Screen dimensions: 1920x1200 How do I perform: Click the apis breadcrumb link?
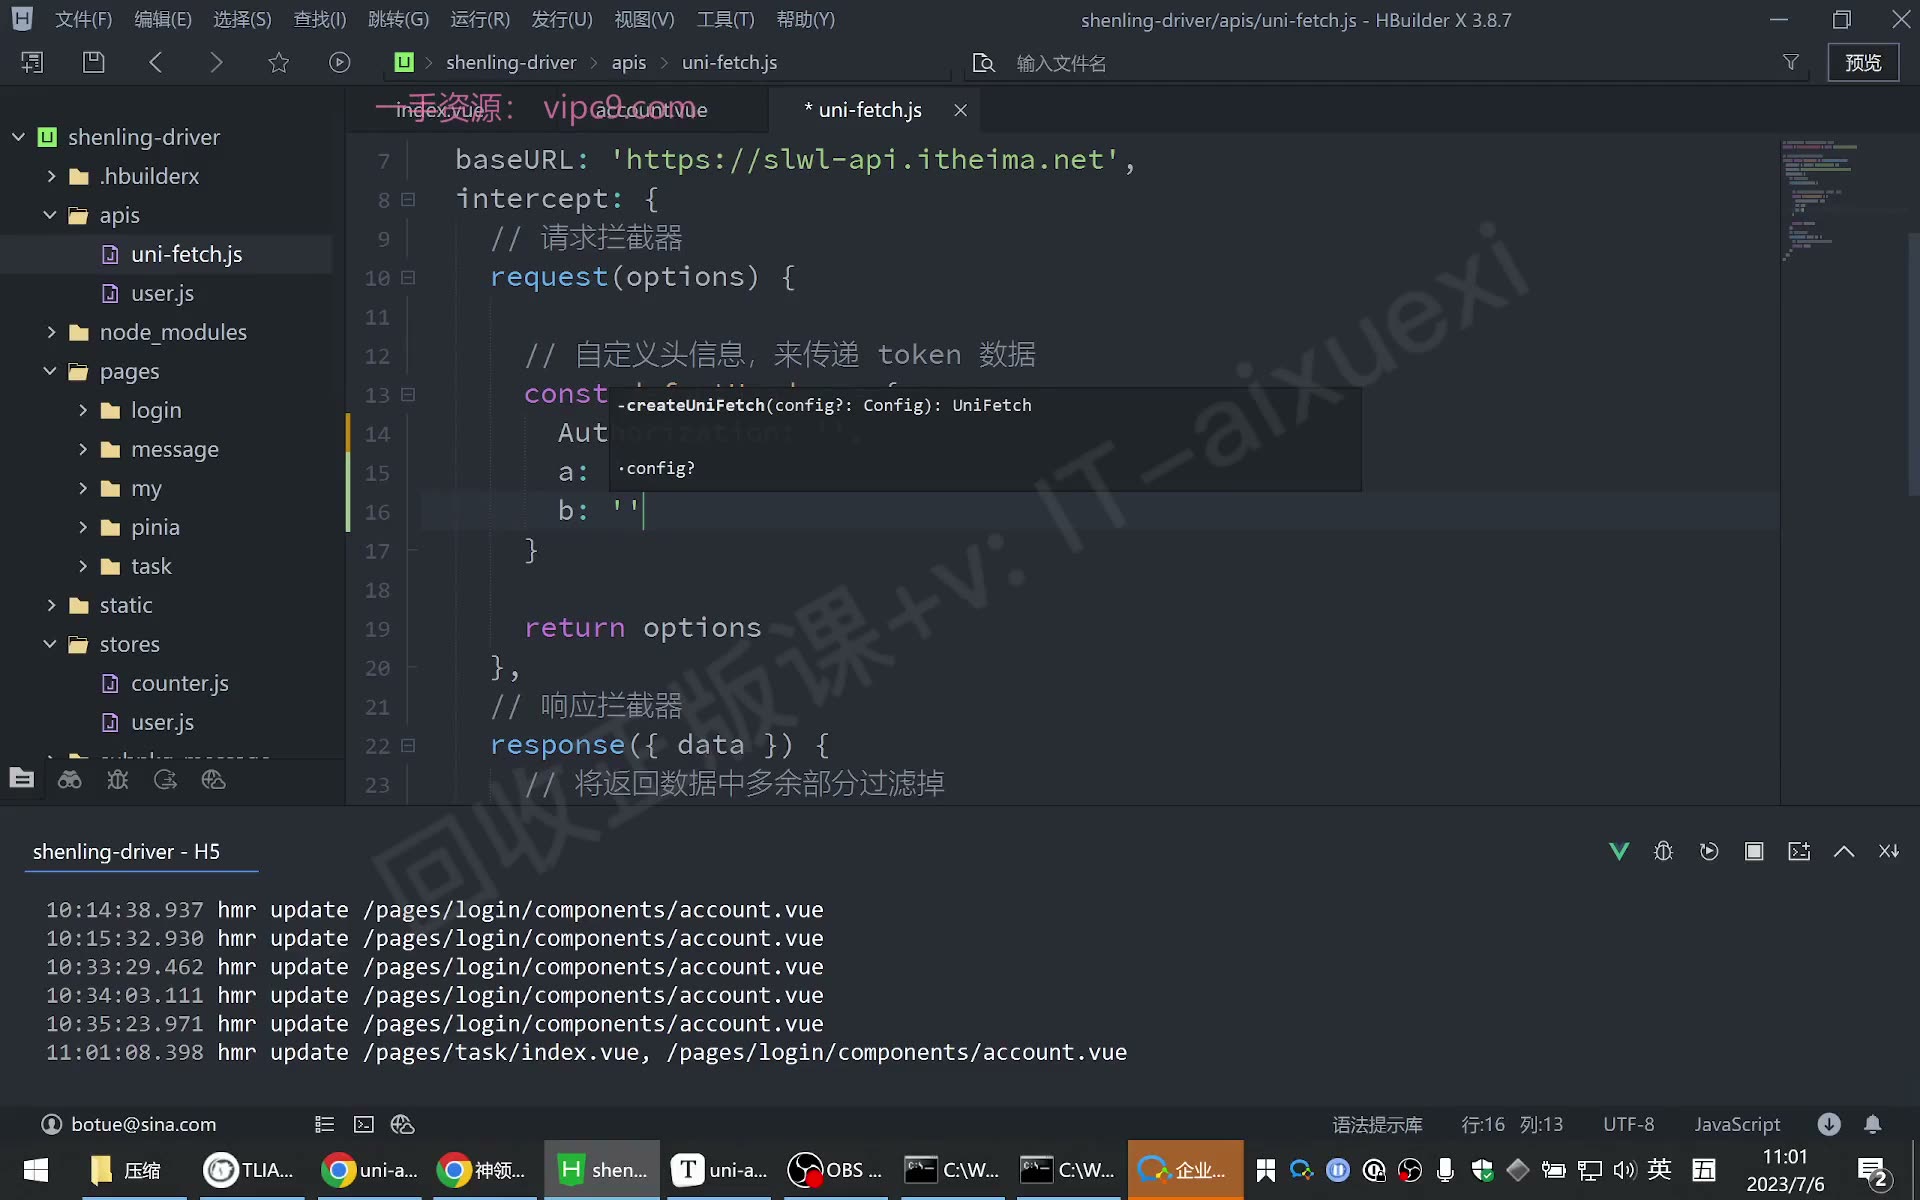coord(629,62)
